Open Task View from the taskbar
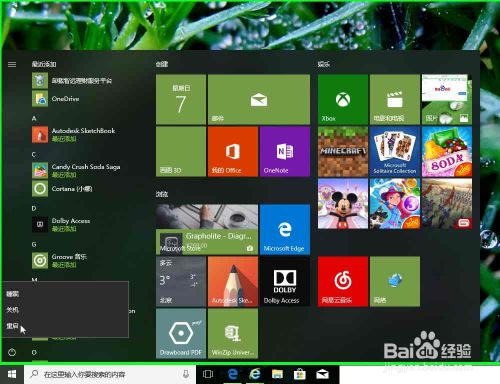 pyautogui.click(x=208, y=374)
